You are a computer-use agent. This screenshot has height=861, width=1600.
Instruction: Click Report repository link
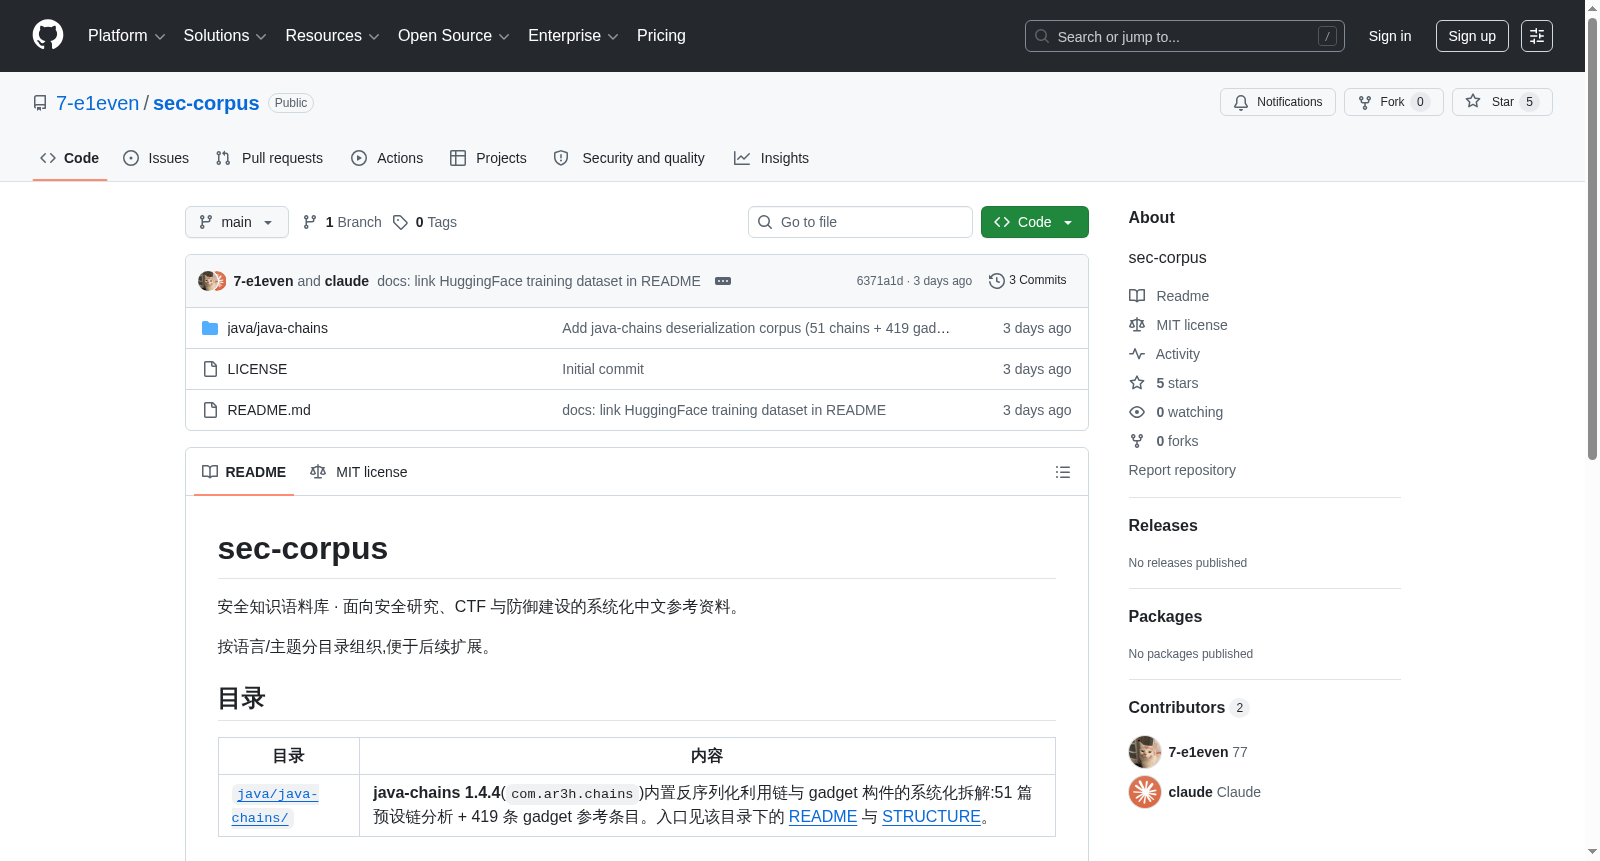pos(1182,470)
